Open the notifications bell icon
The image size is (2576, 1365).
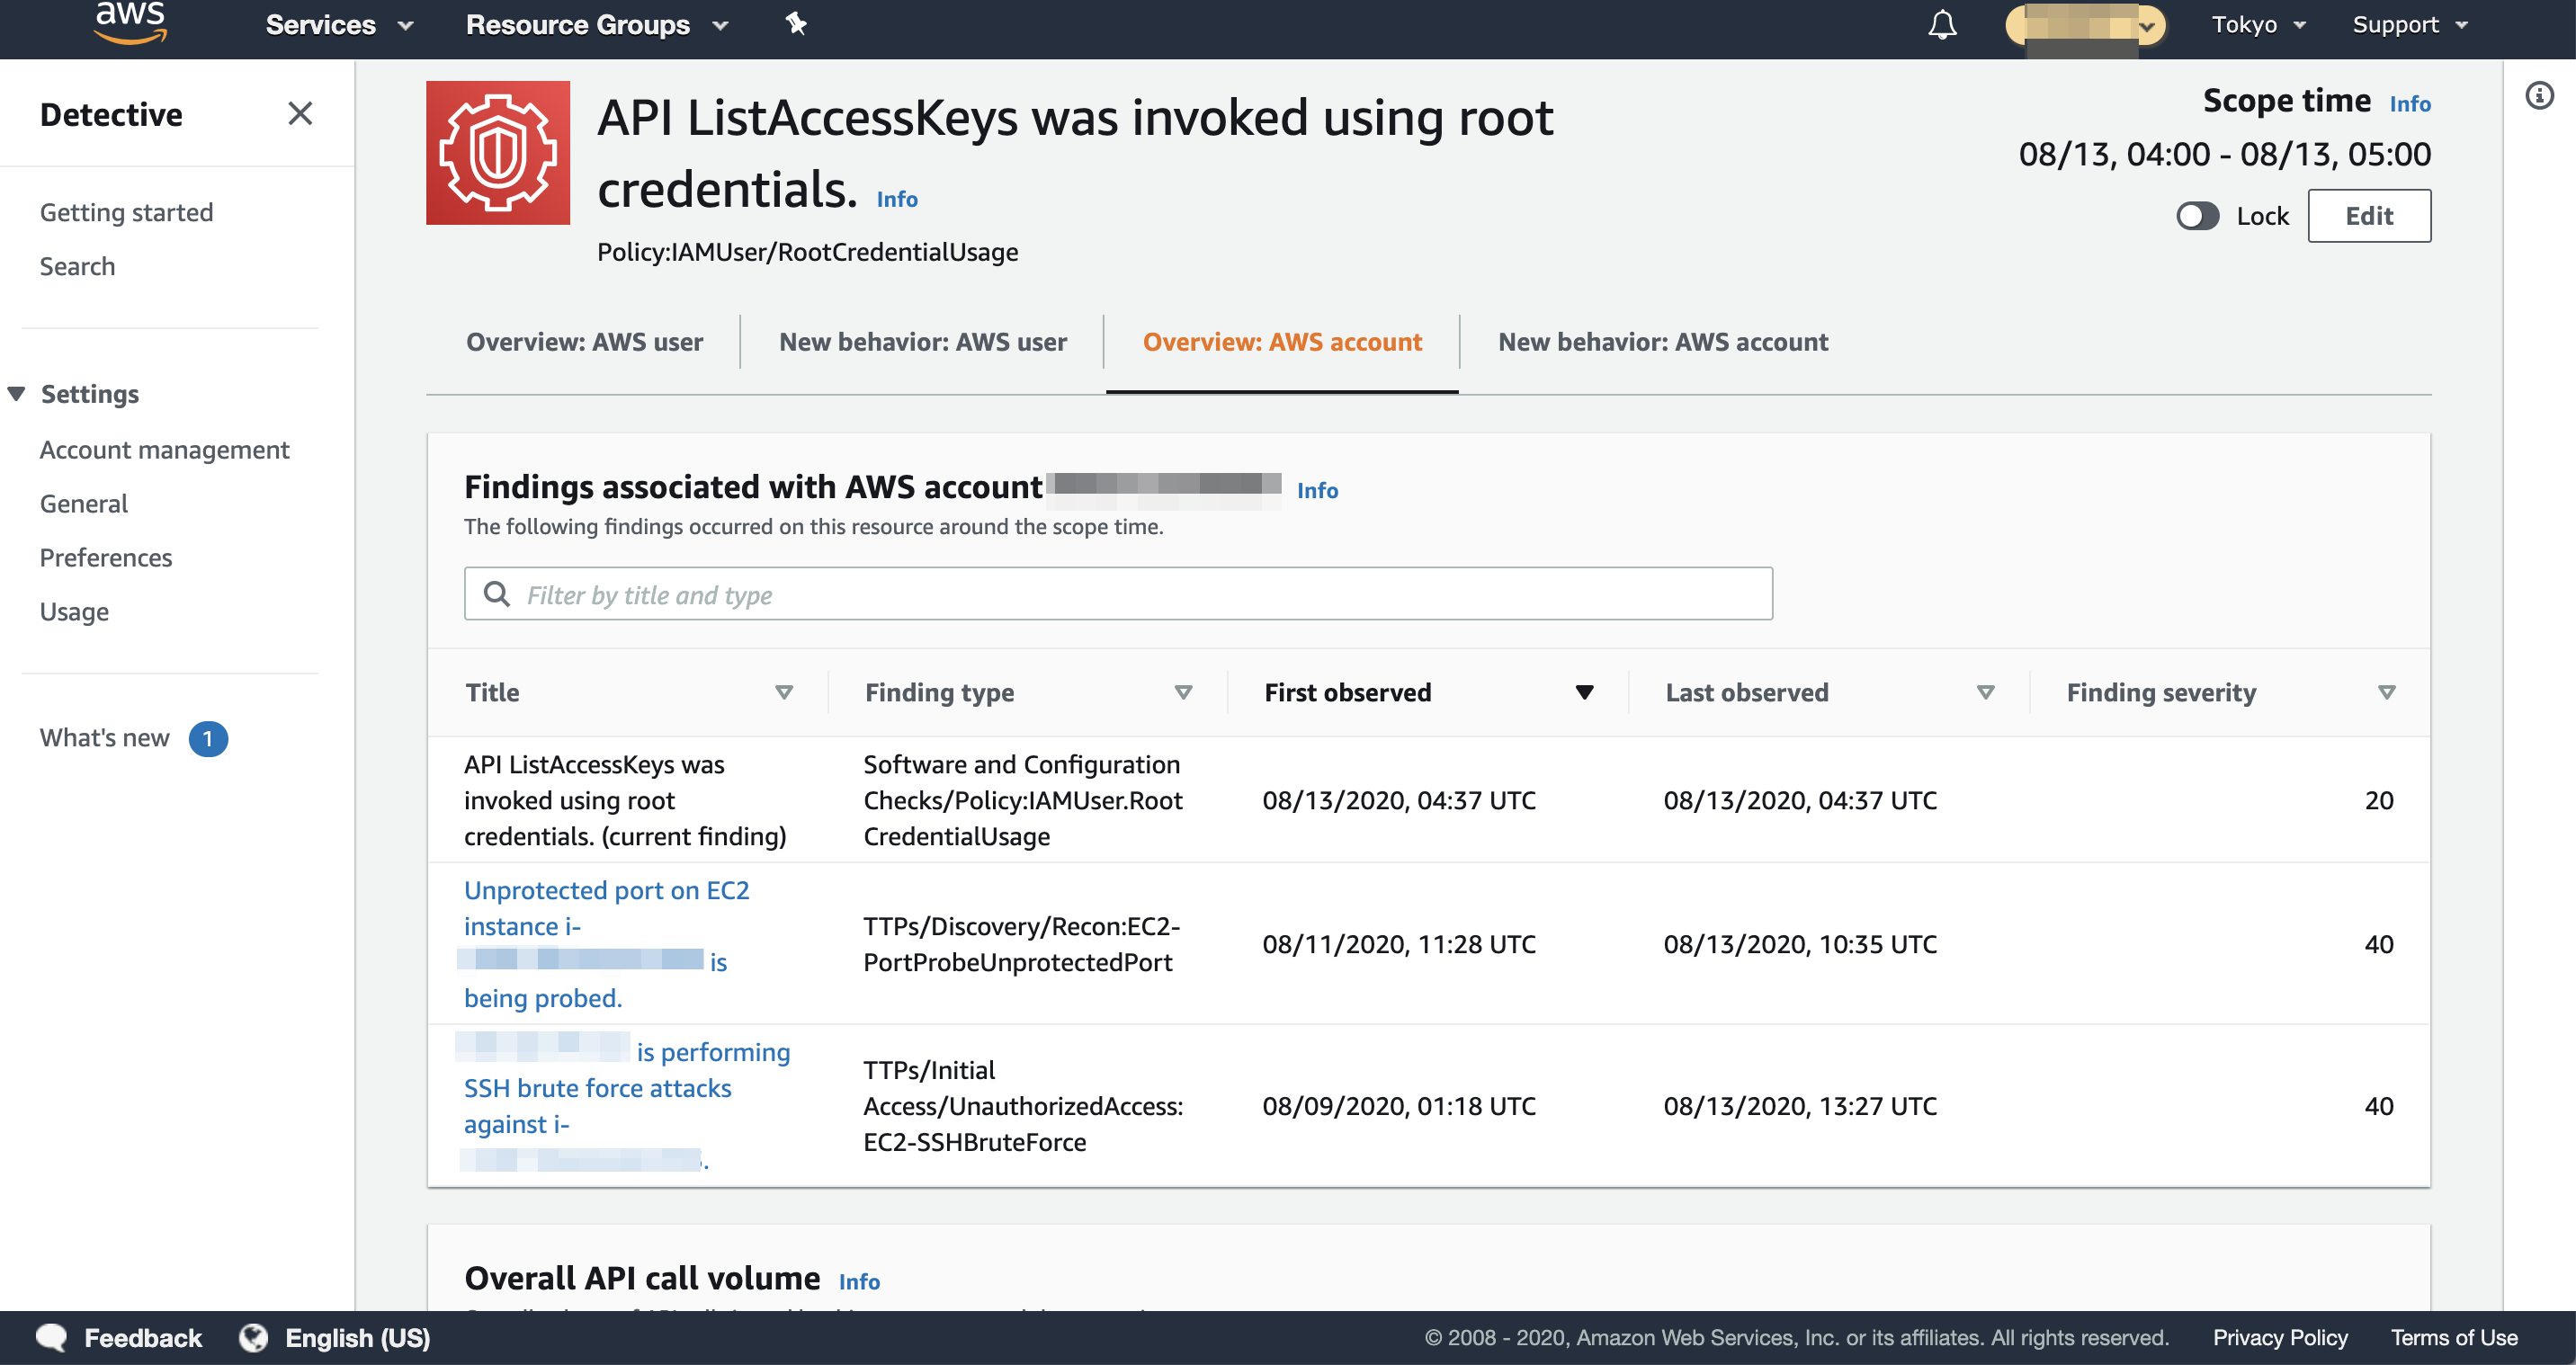click(x=1942, y=24)
